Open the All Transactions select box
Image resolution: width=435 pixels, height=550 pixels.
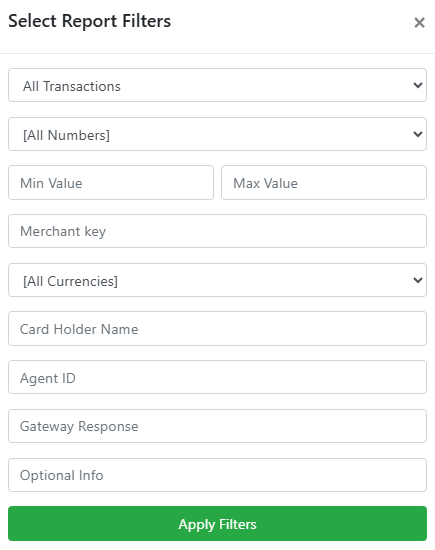(218, 85)
